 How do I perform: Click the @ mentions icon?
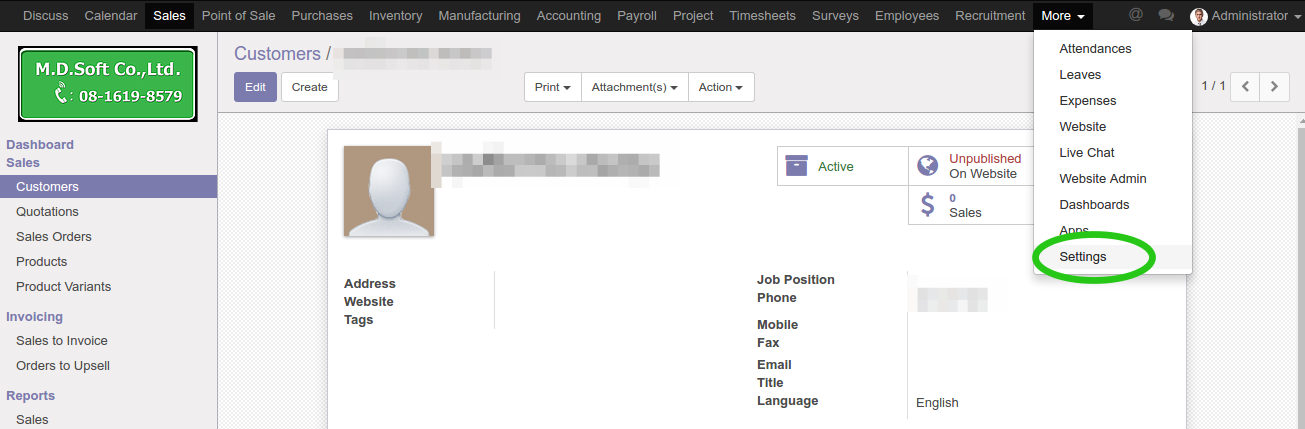(1135, 15)
